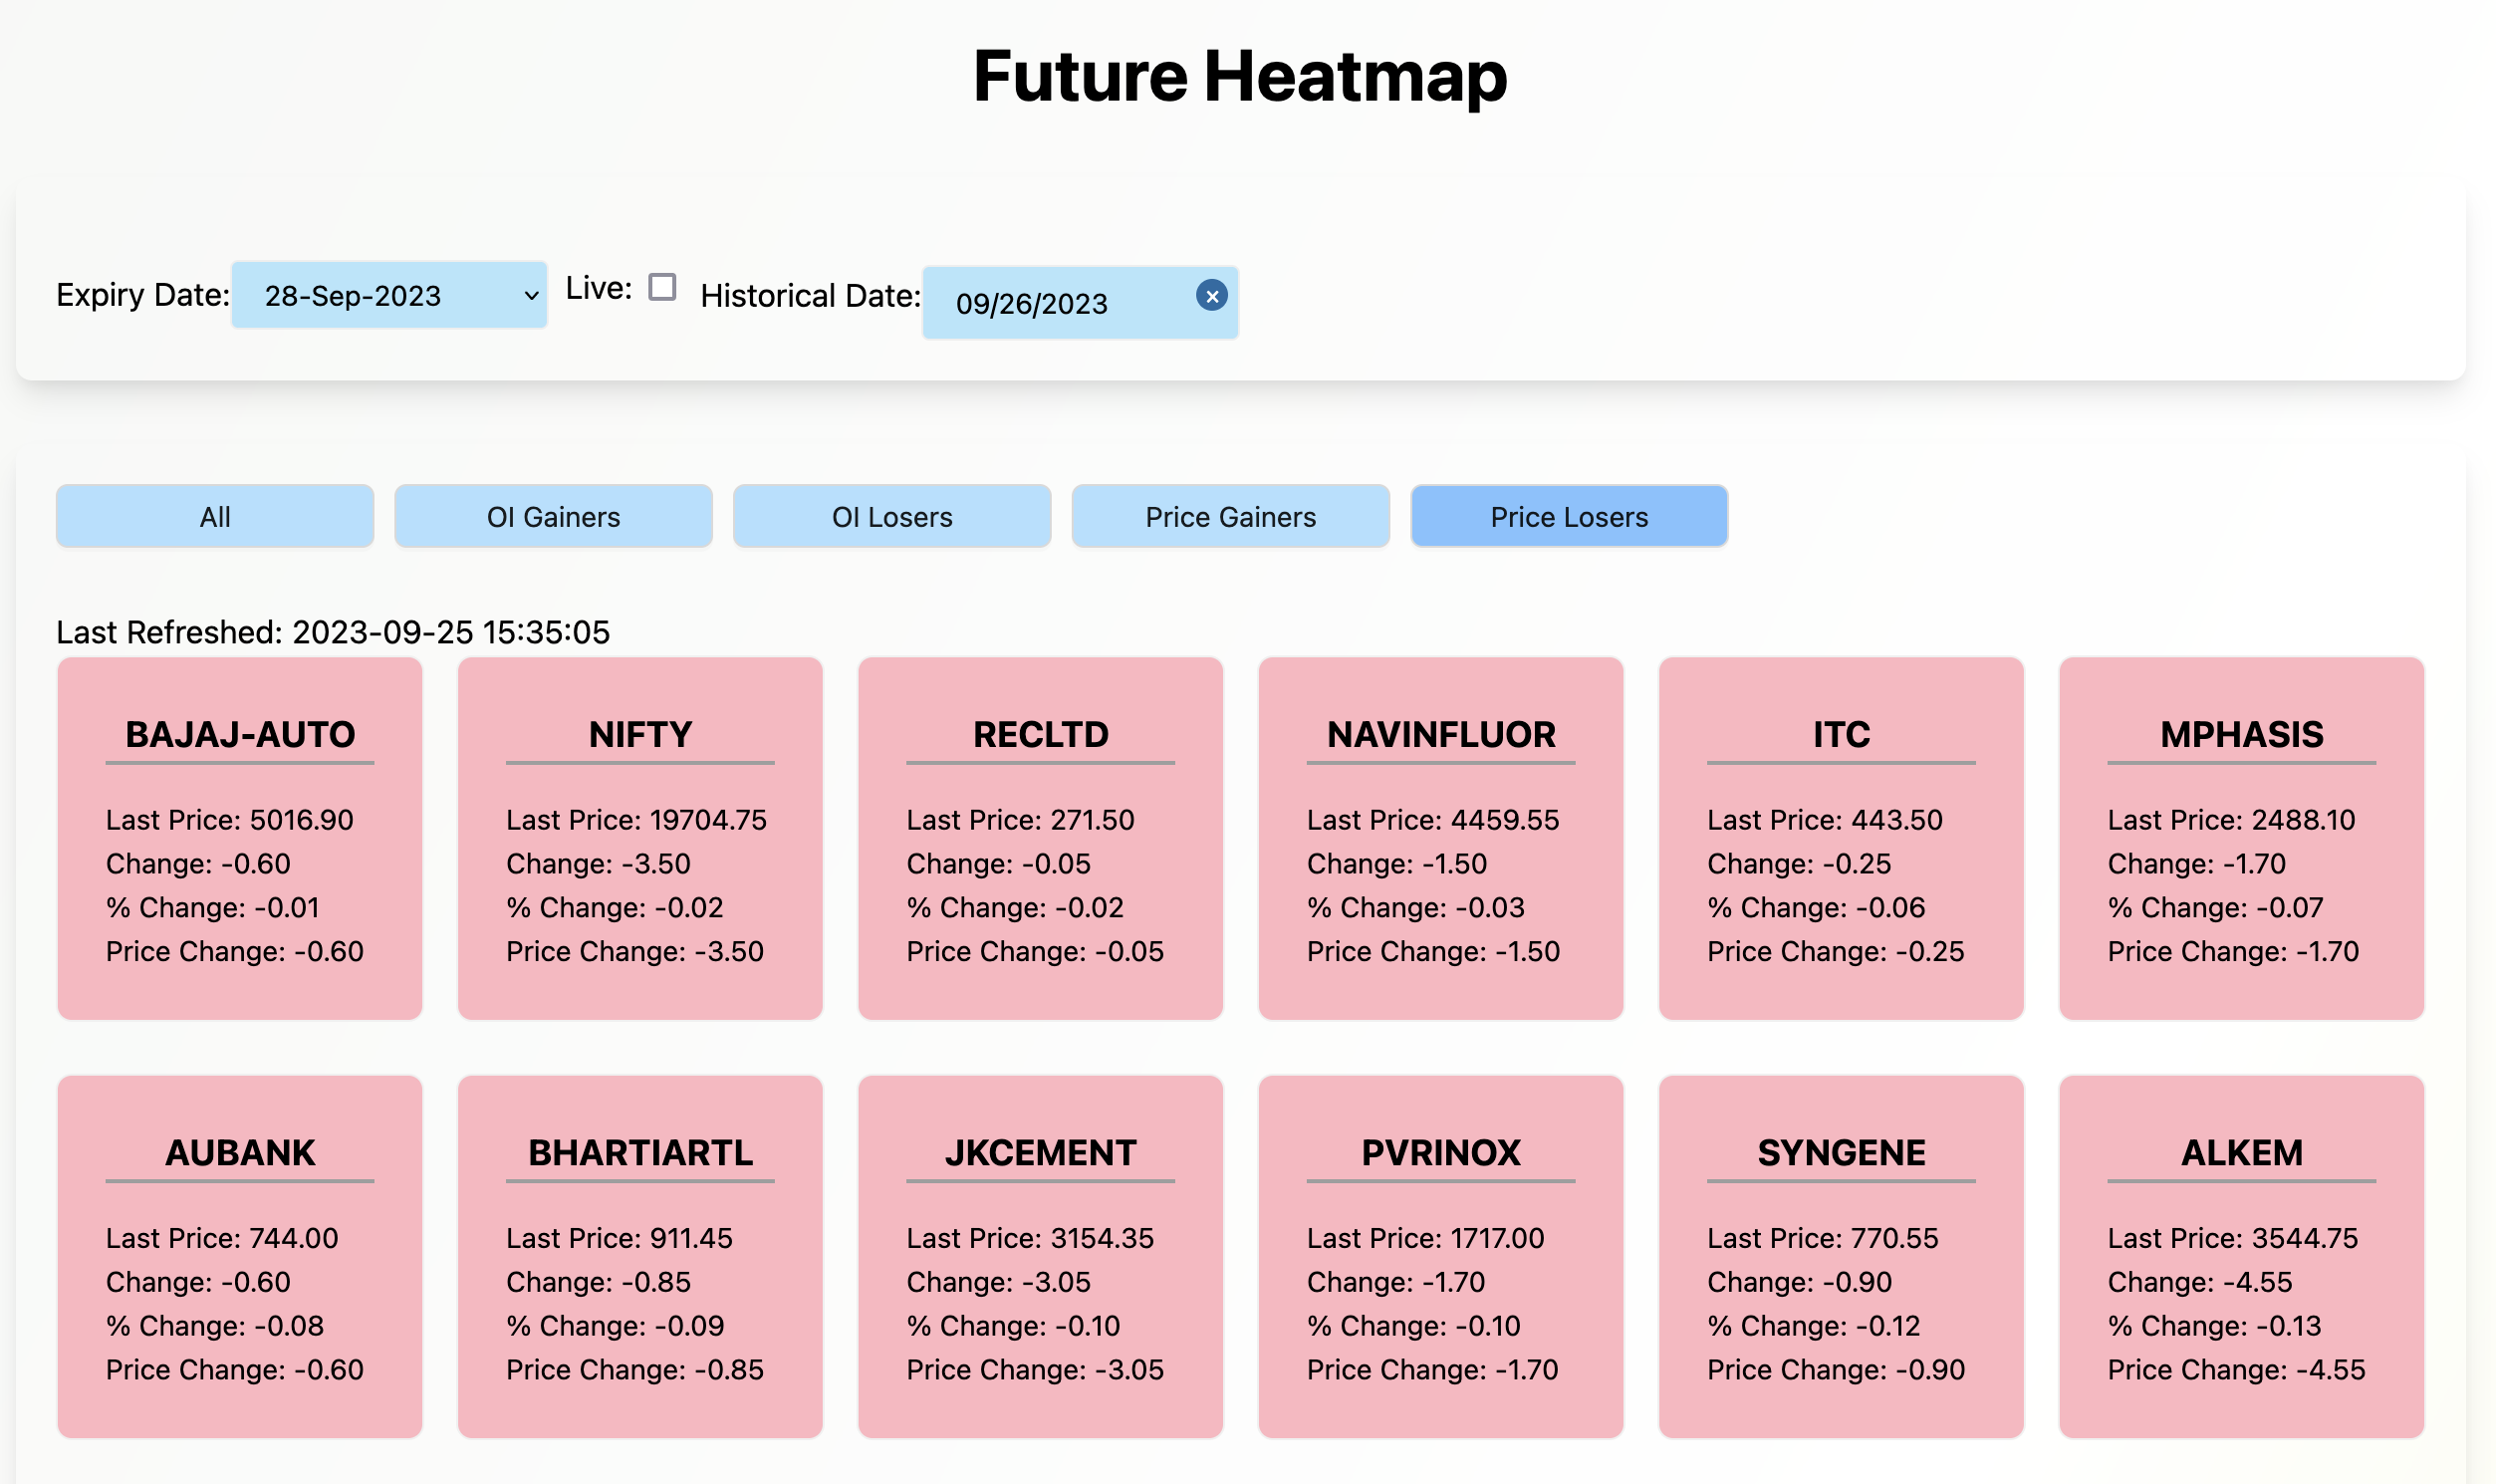Click the RECLTD stock card

pos(1040,840)
